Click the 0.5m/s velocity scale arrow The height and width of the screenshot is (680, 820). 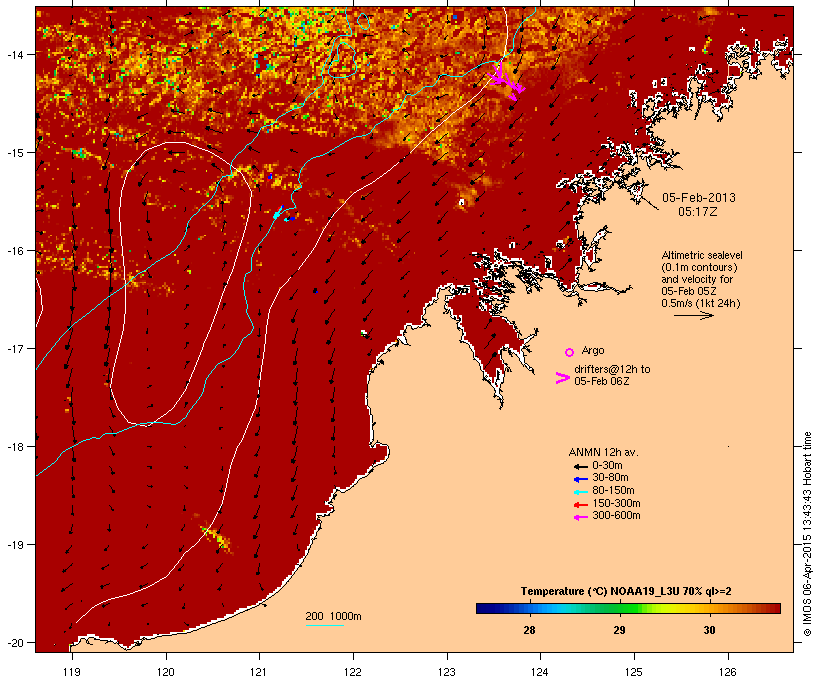click(693, 315)
